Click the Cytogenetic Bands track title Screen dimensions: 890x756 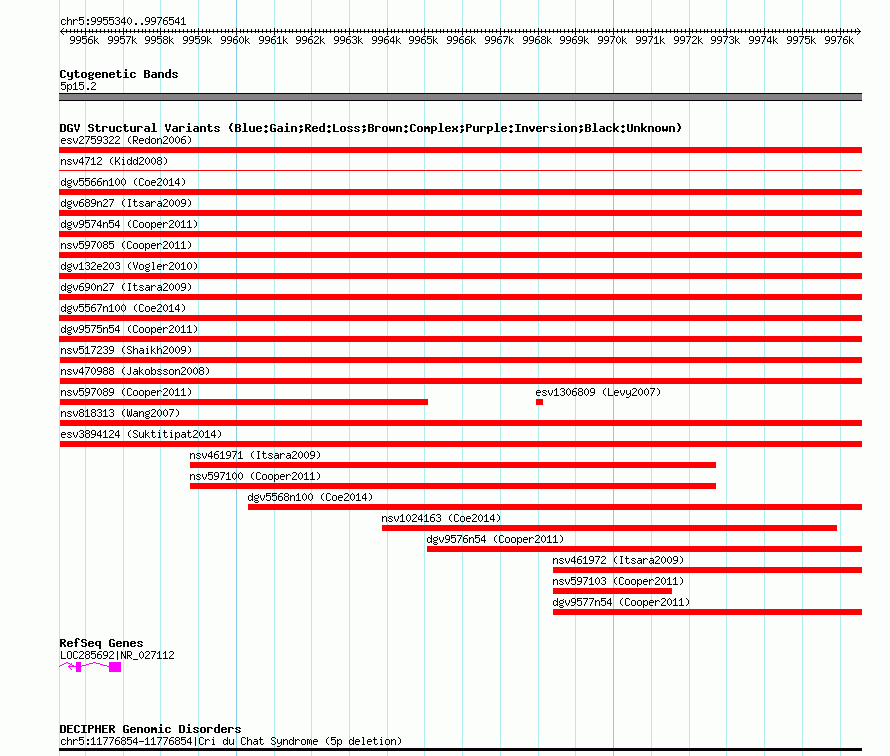click(x=119, y=74)
